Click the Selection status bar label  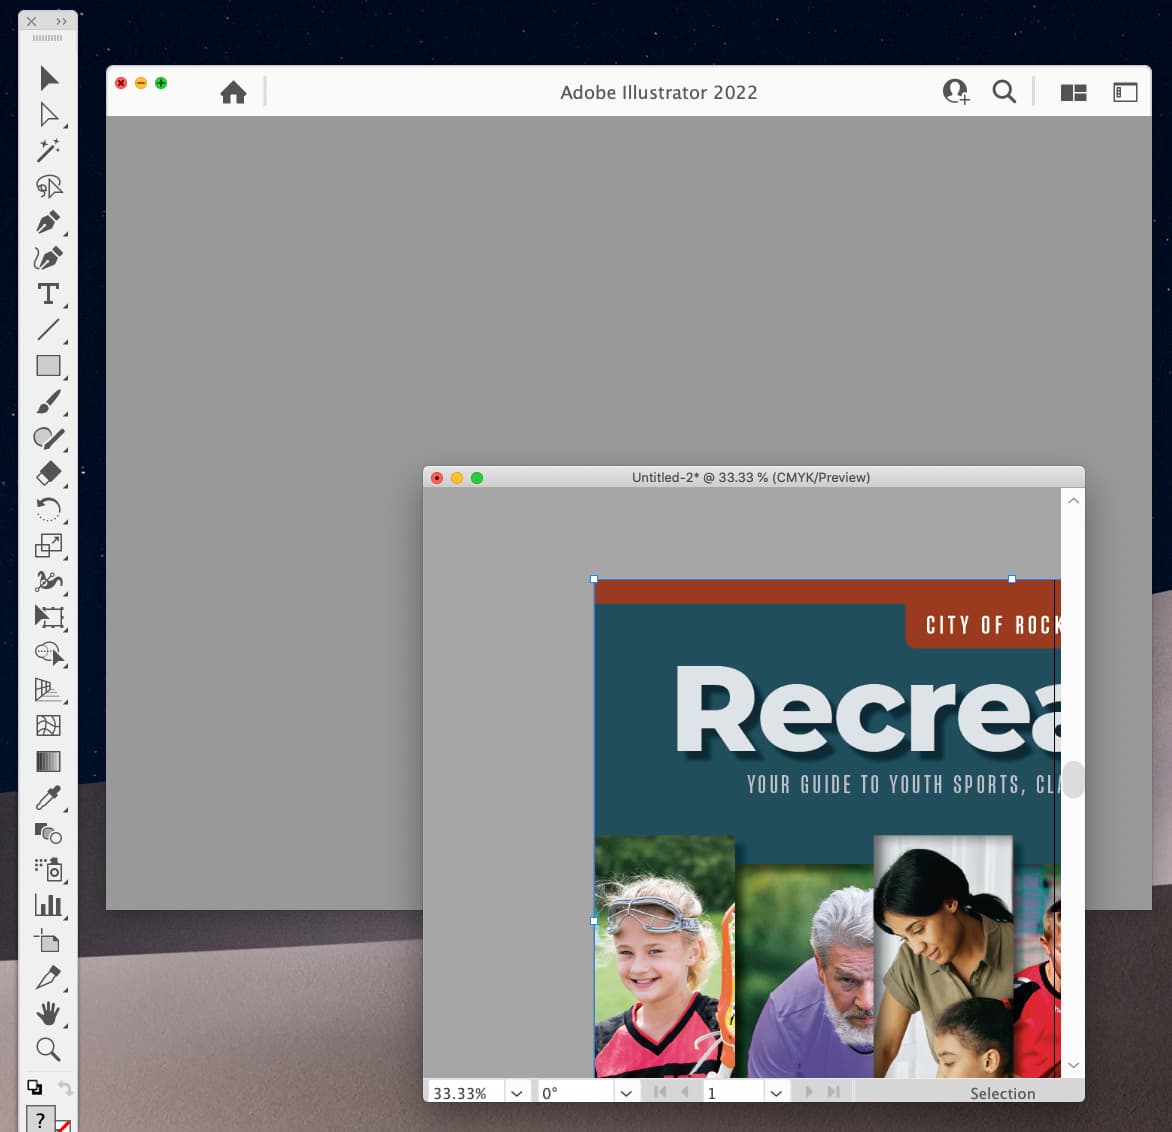click(x=1002, y=1093)
